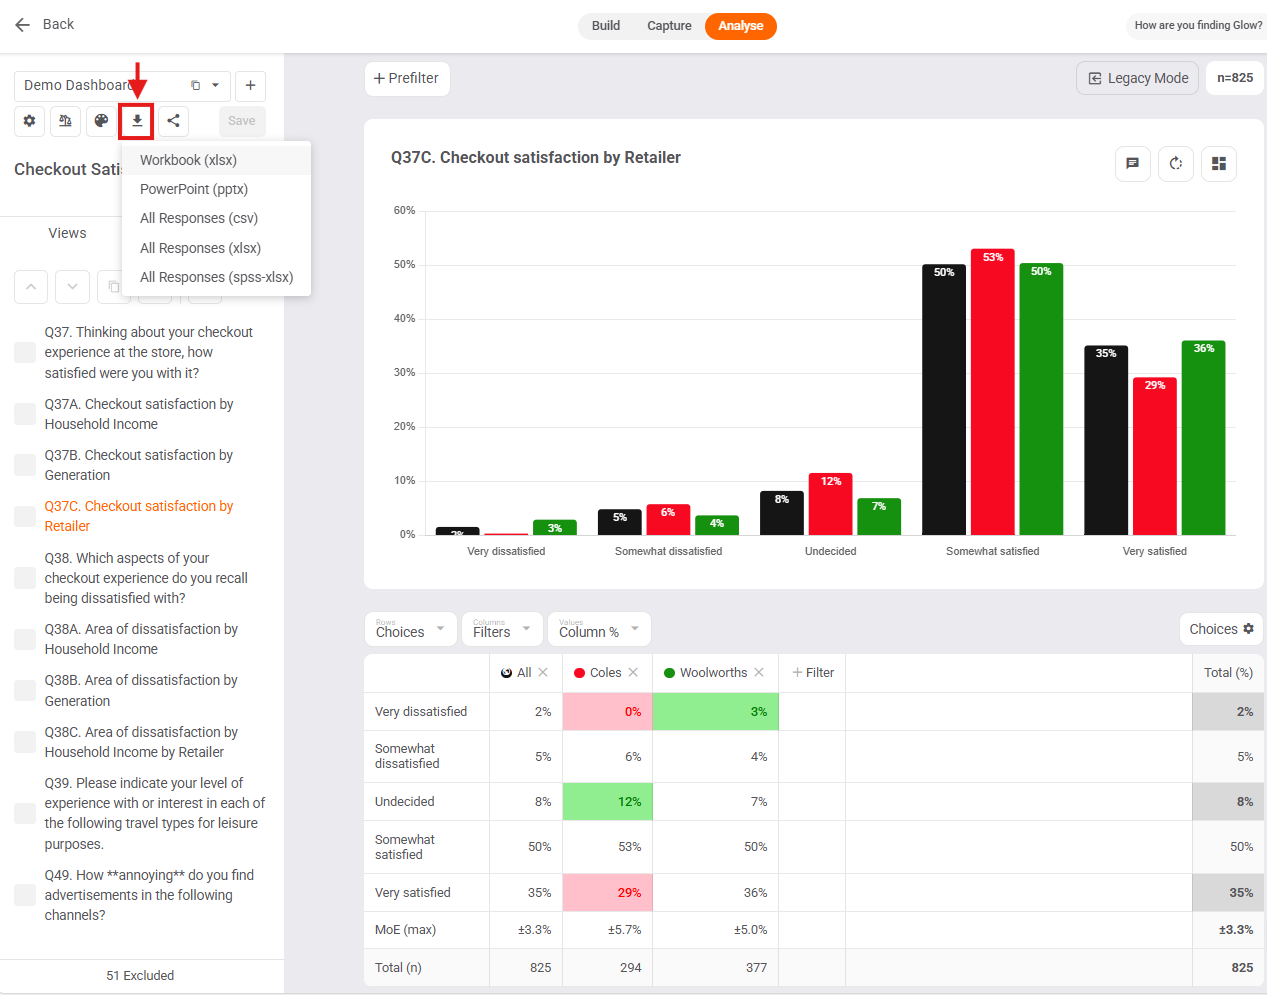Click the red Coles color dot

point(579,673)
